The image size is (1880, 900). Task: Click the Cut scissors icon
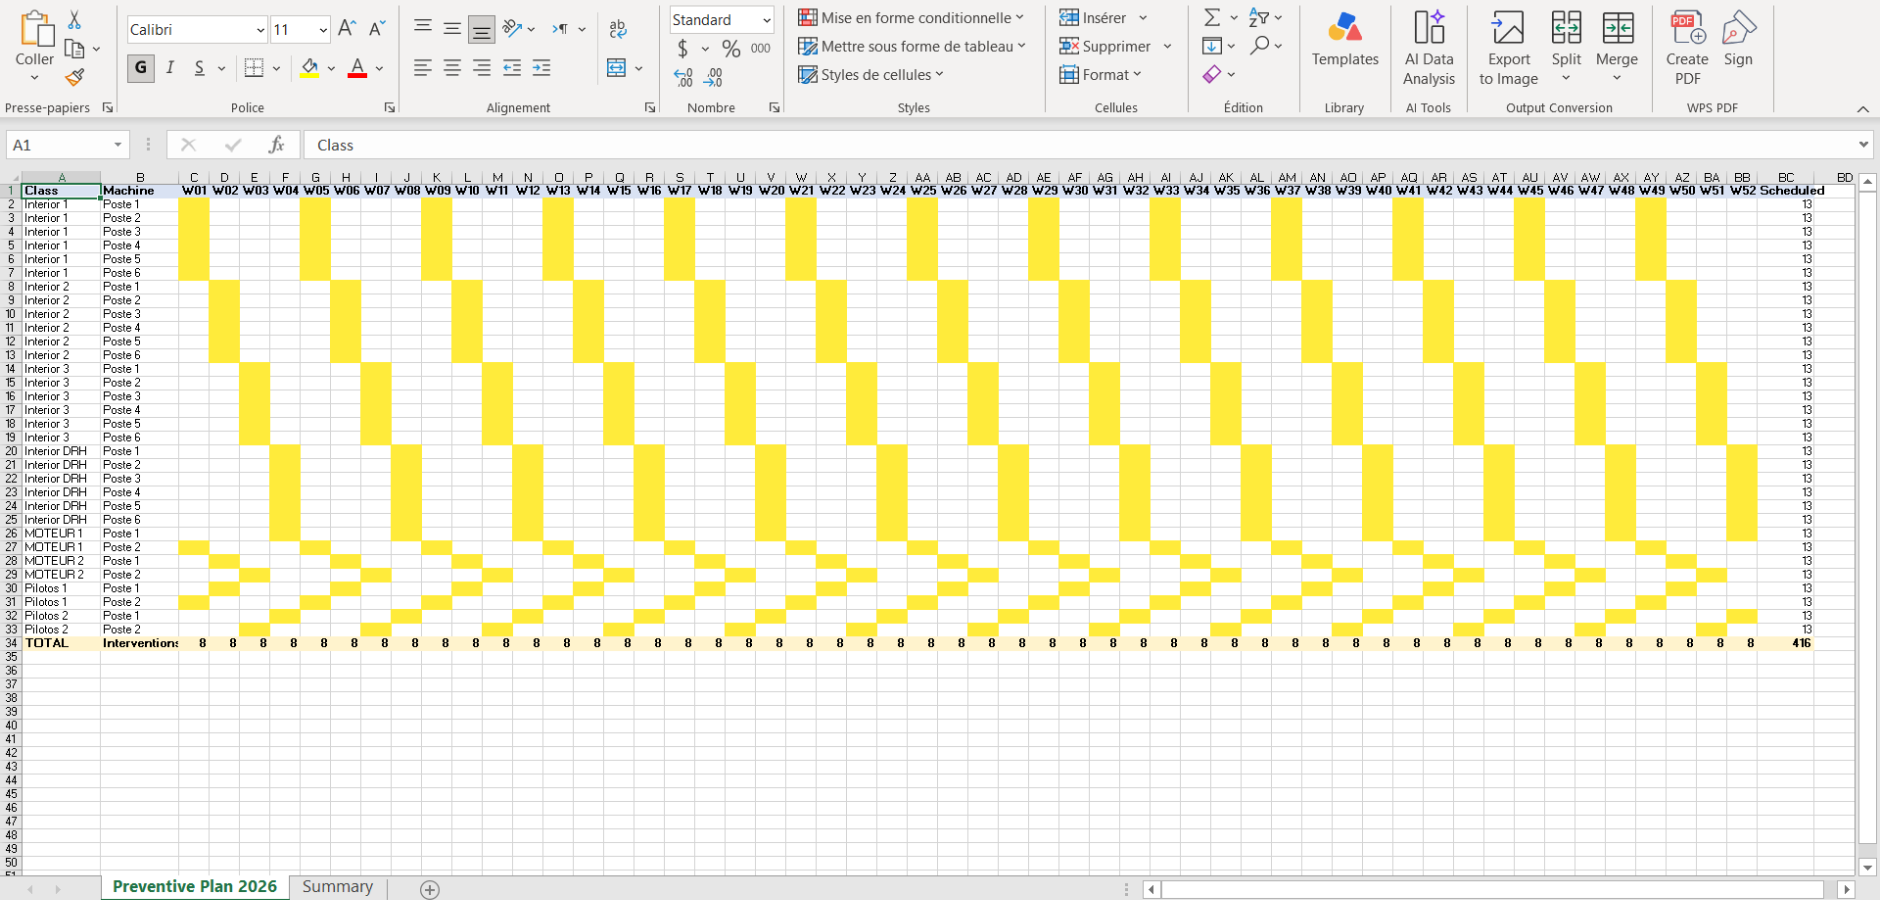coord(74,20)
